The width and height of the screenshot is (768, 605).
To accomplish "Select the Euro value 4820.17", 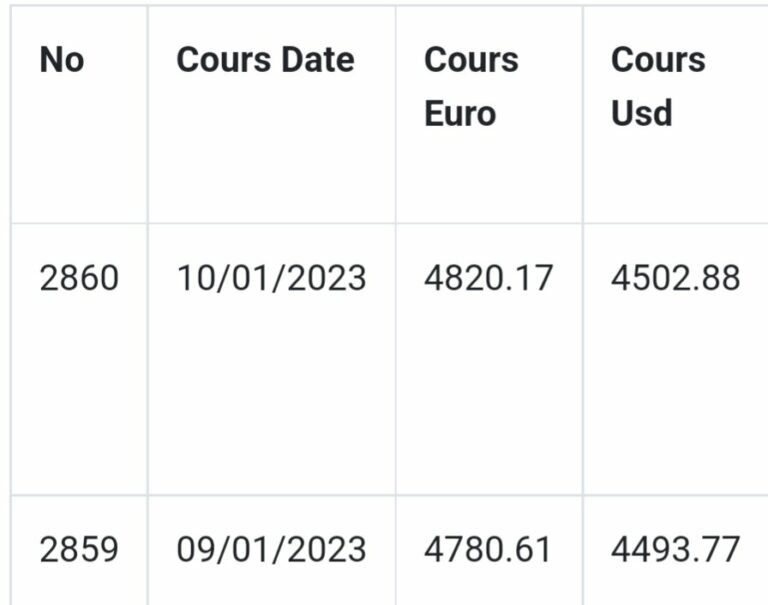I will [x=488, y=278].
